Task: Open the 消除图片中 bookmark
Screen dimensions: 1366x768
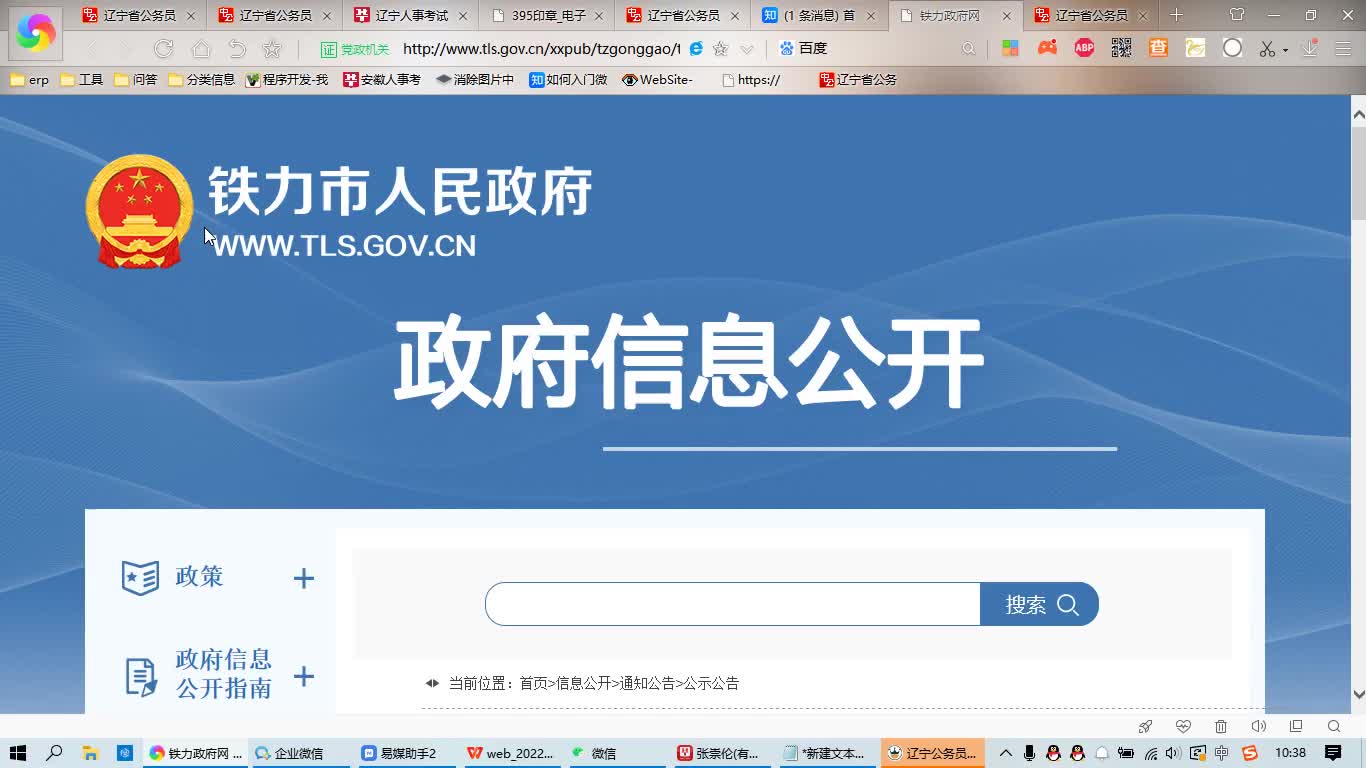Action: click(x=475, y=80)
